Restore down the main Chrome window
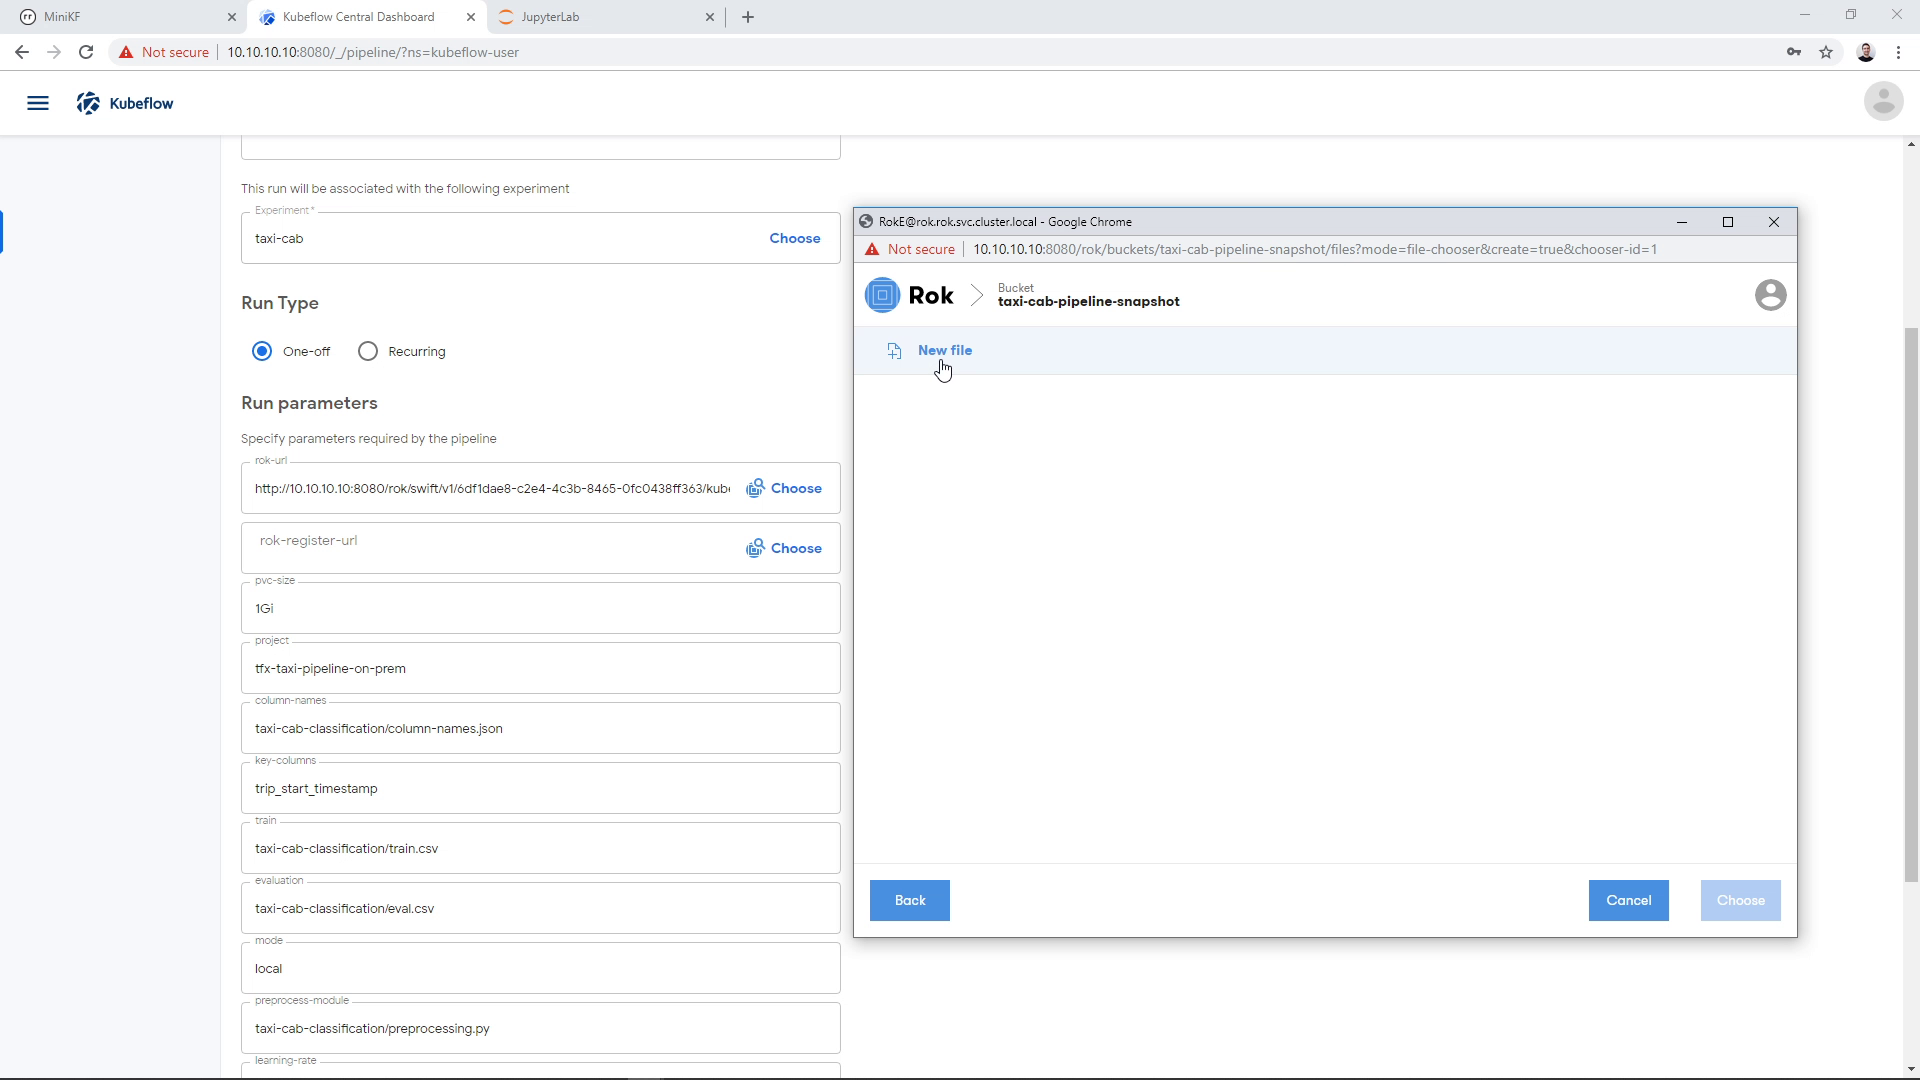This screenshot has width=1920, height=1080. tap(1851, 15)
